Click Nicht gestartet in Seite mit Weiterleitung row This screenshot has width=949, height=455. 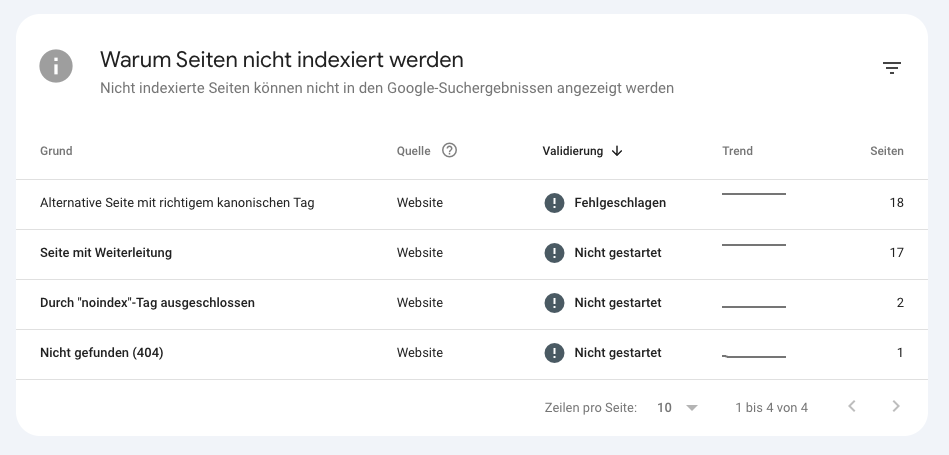[618, 253]
